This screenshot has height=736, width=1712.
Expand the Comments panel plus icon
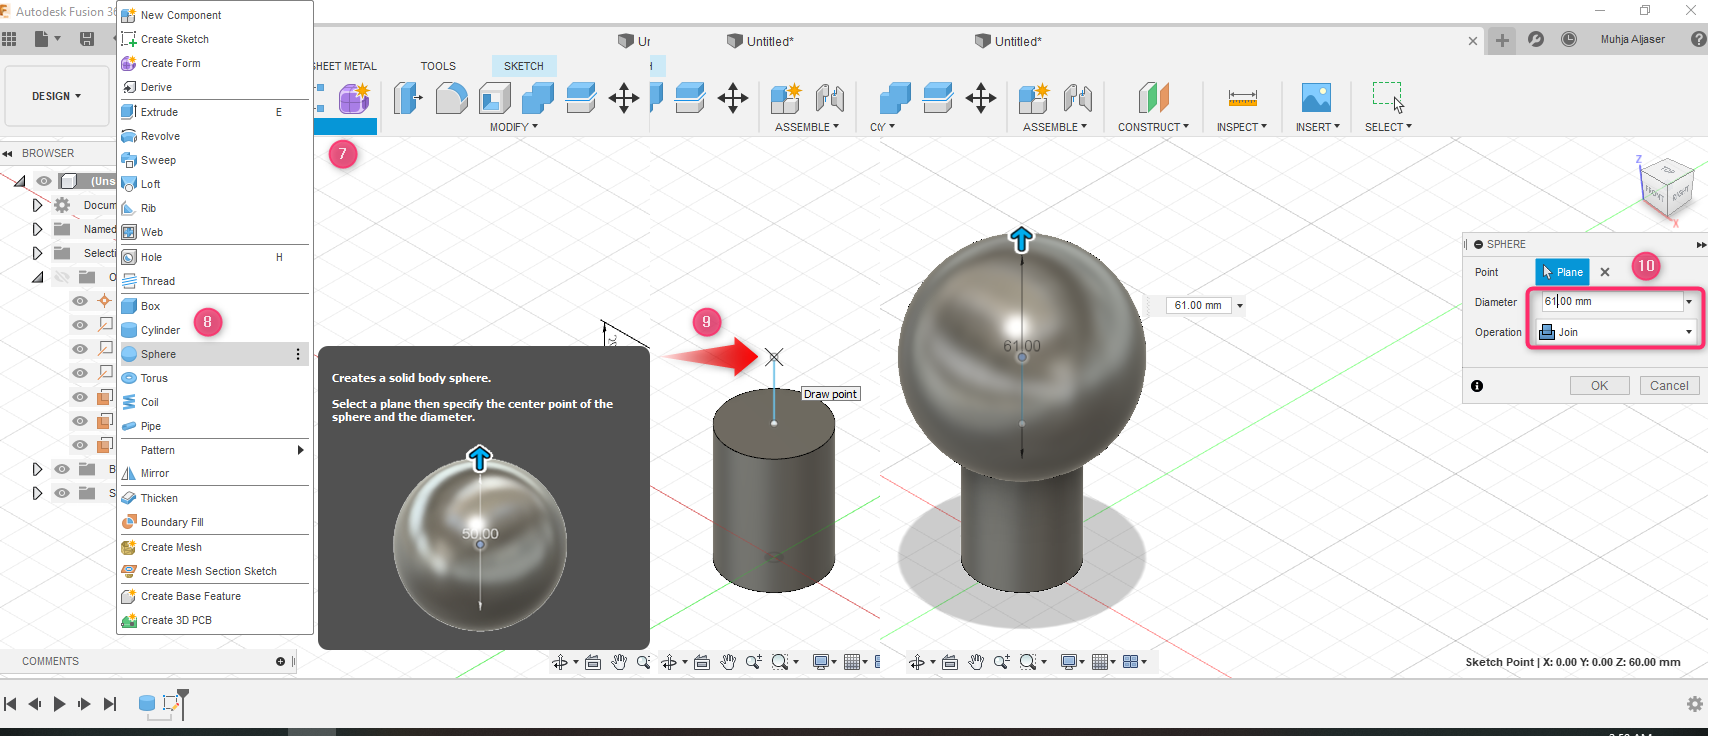(x=280, y=661)
